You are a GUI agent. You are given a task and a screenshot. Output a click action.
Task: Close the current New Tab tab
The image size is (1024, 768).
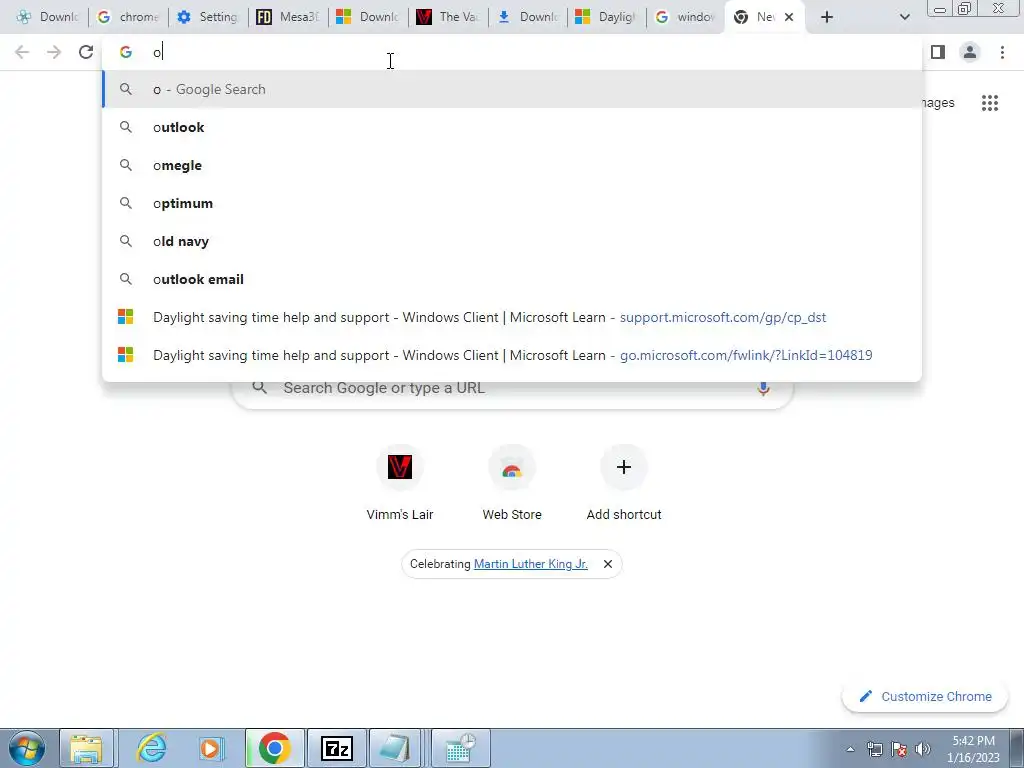789,17
